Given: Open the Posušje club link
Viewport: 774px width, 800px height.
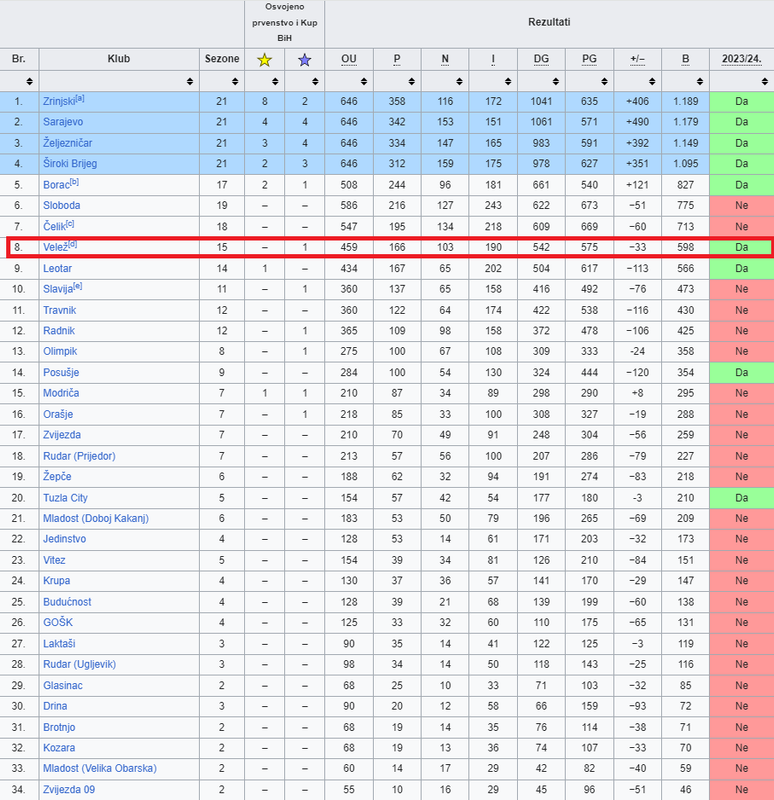Looking at the screenshot, I should pyautogui.click(x=61, y=372).
